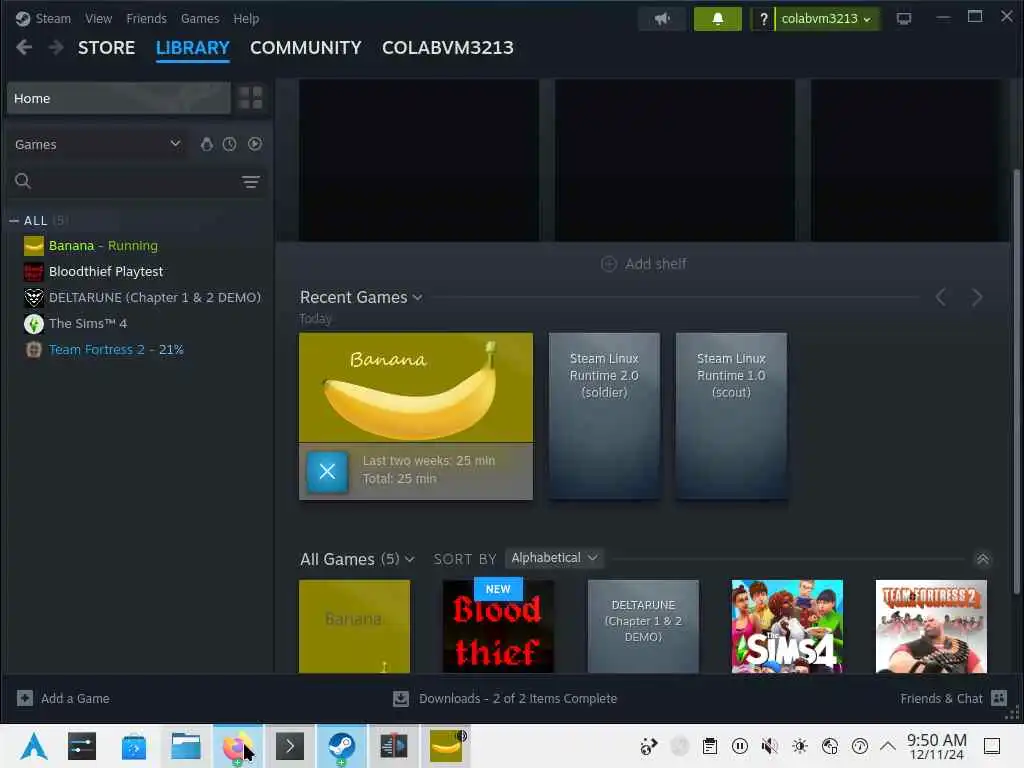Open The Sims 4 cover tile

[x=788, y=626]
